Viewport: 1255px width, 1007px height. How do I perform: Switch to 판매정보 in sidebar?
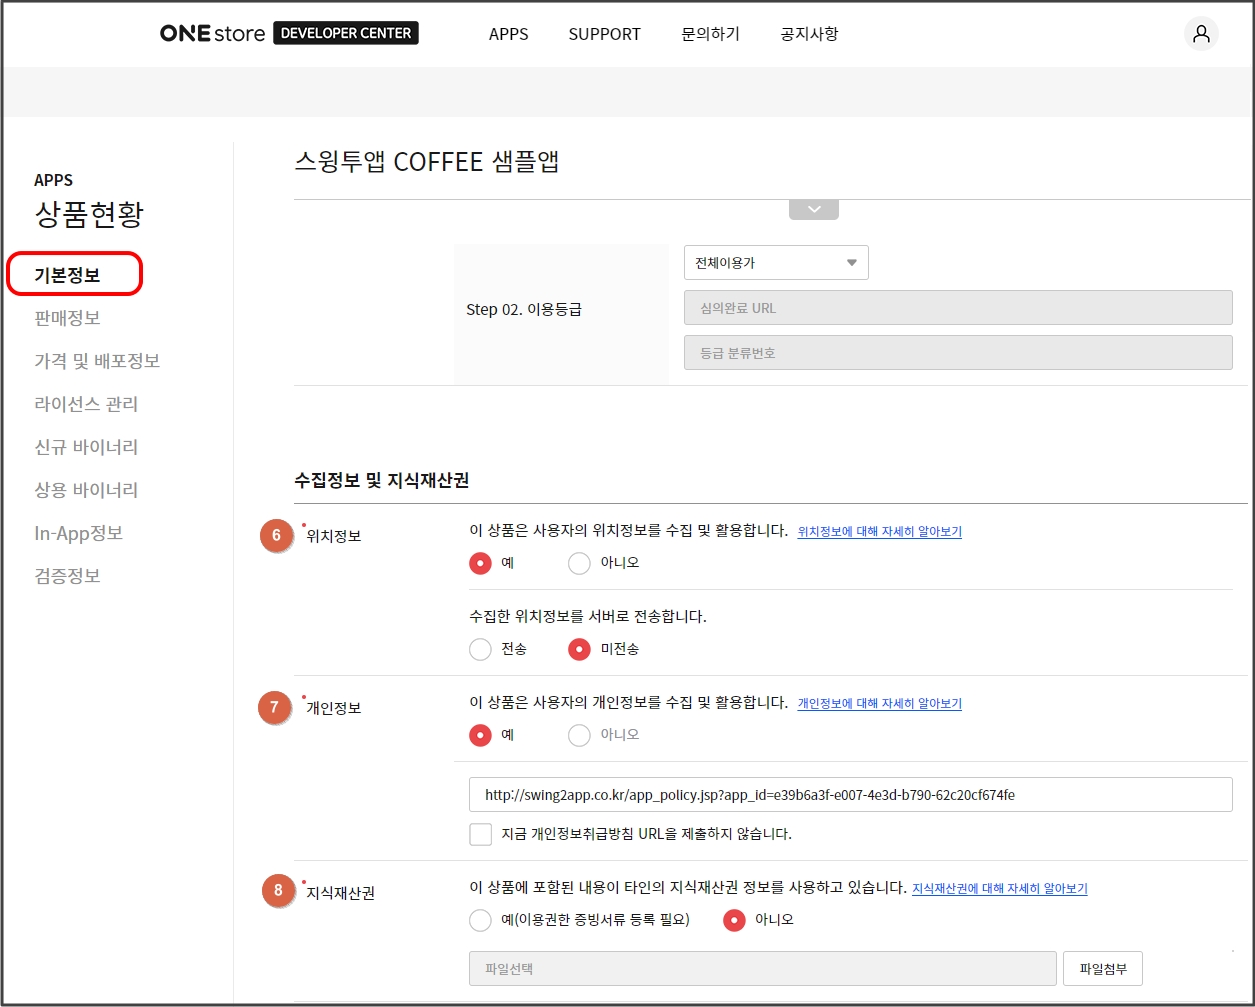[x=67, y=318]
